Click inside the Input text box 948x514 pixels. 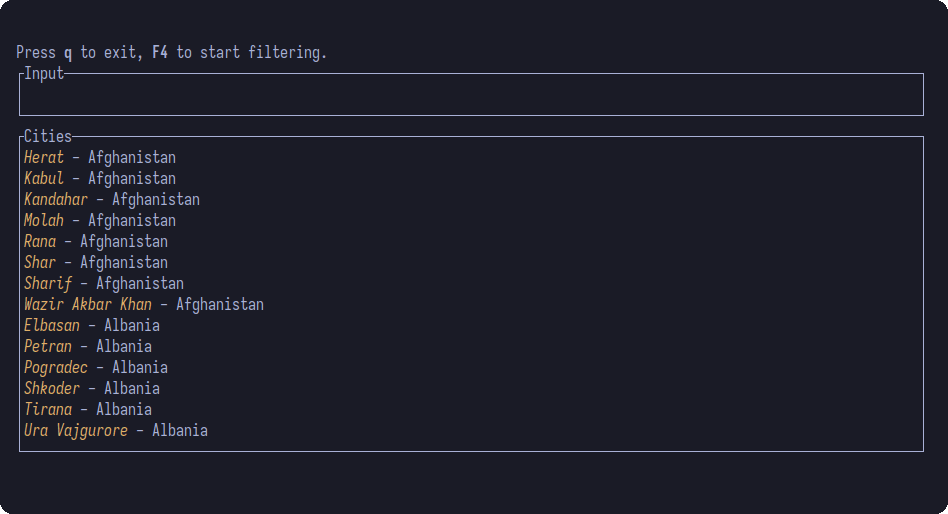pos(471,94)
